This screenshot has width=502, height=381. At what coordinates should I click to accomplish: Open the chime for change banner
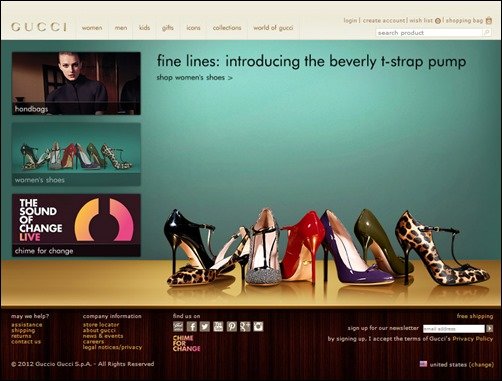(x=76, y=225)
